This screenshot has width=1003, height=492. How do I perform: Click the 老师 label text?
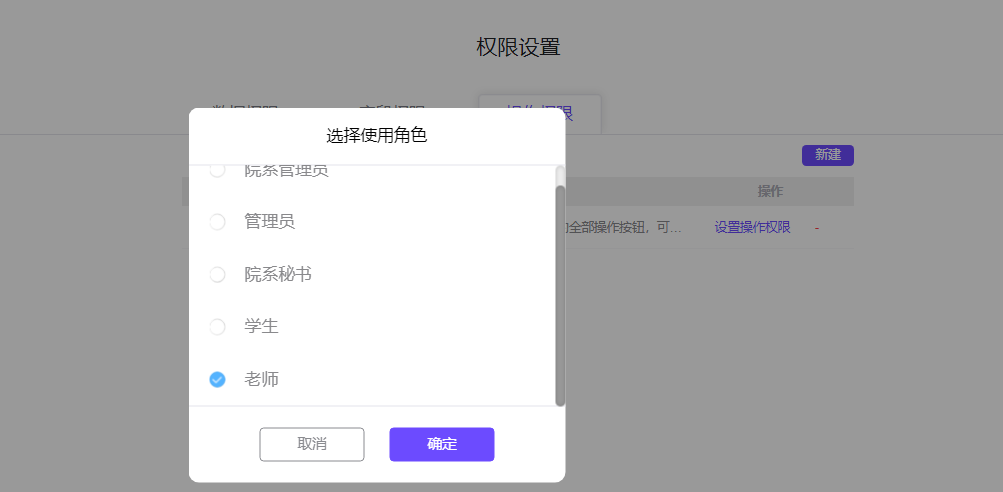pos(261,380)
